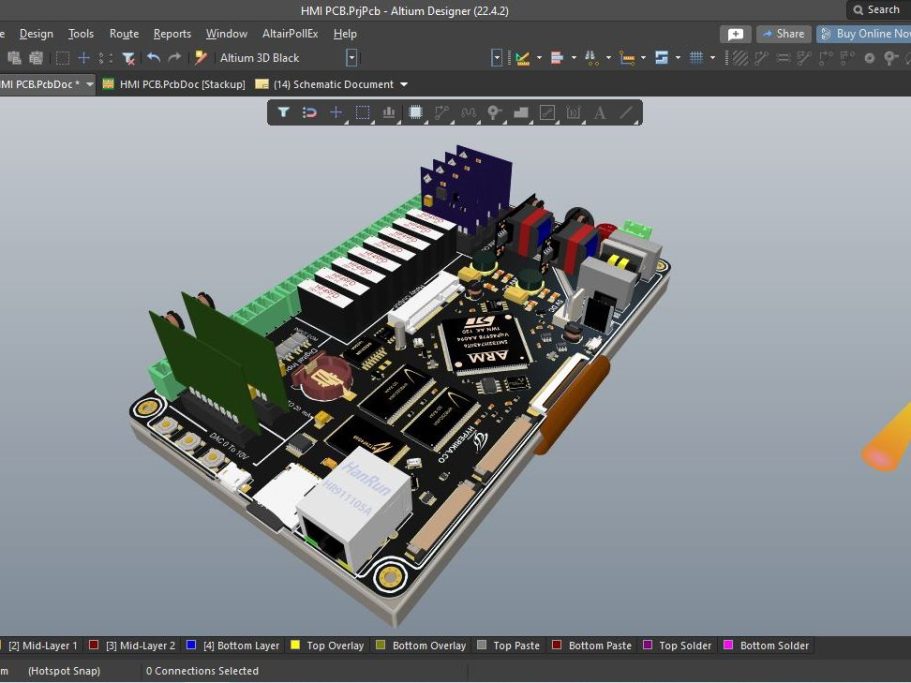Screen dimensions: 911x683
Task: Click the interactive routing icon in active bar
Action: [x=442, y=112]
